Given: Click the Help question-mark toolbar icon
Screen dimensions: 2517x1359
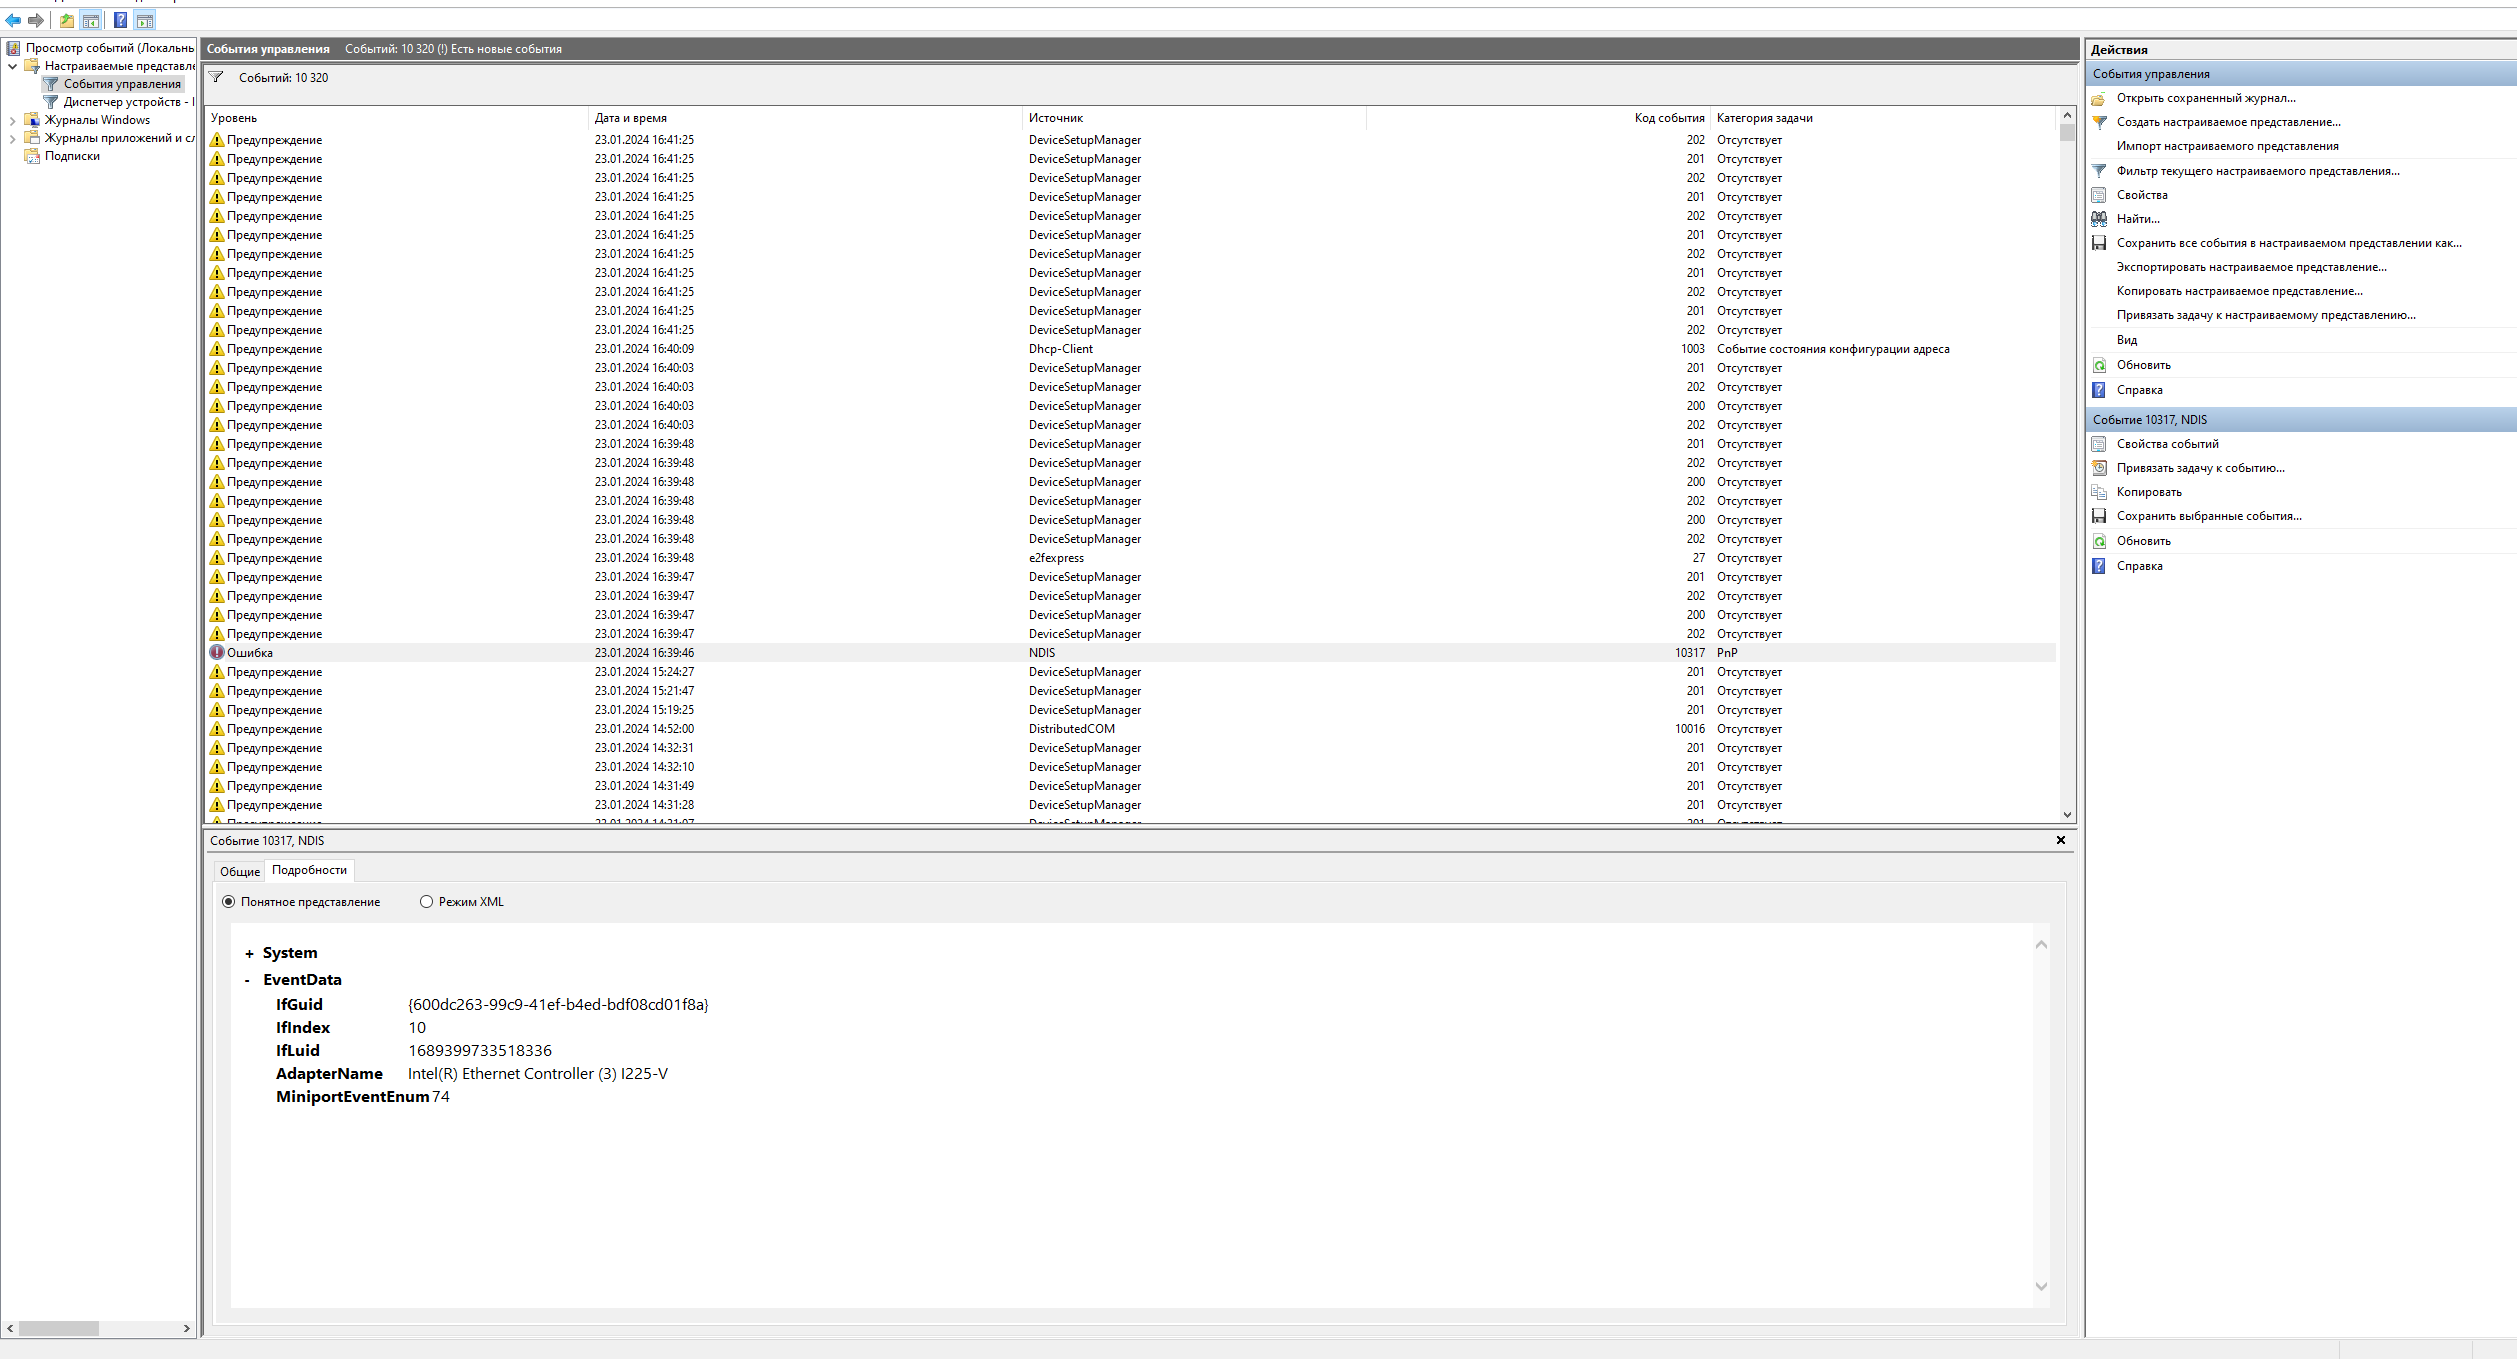Looking at the screenshot, I should [120, 20].
